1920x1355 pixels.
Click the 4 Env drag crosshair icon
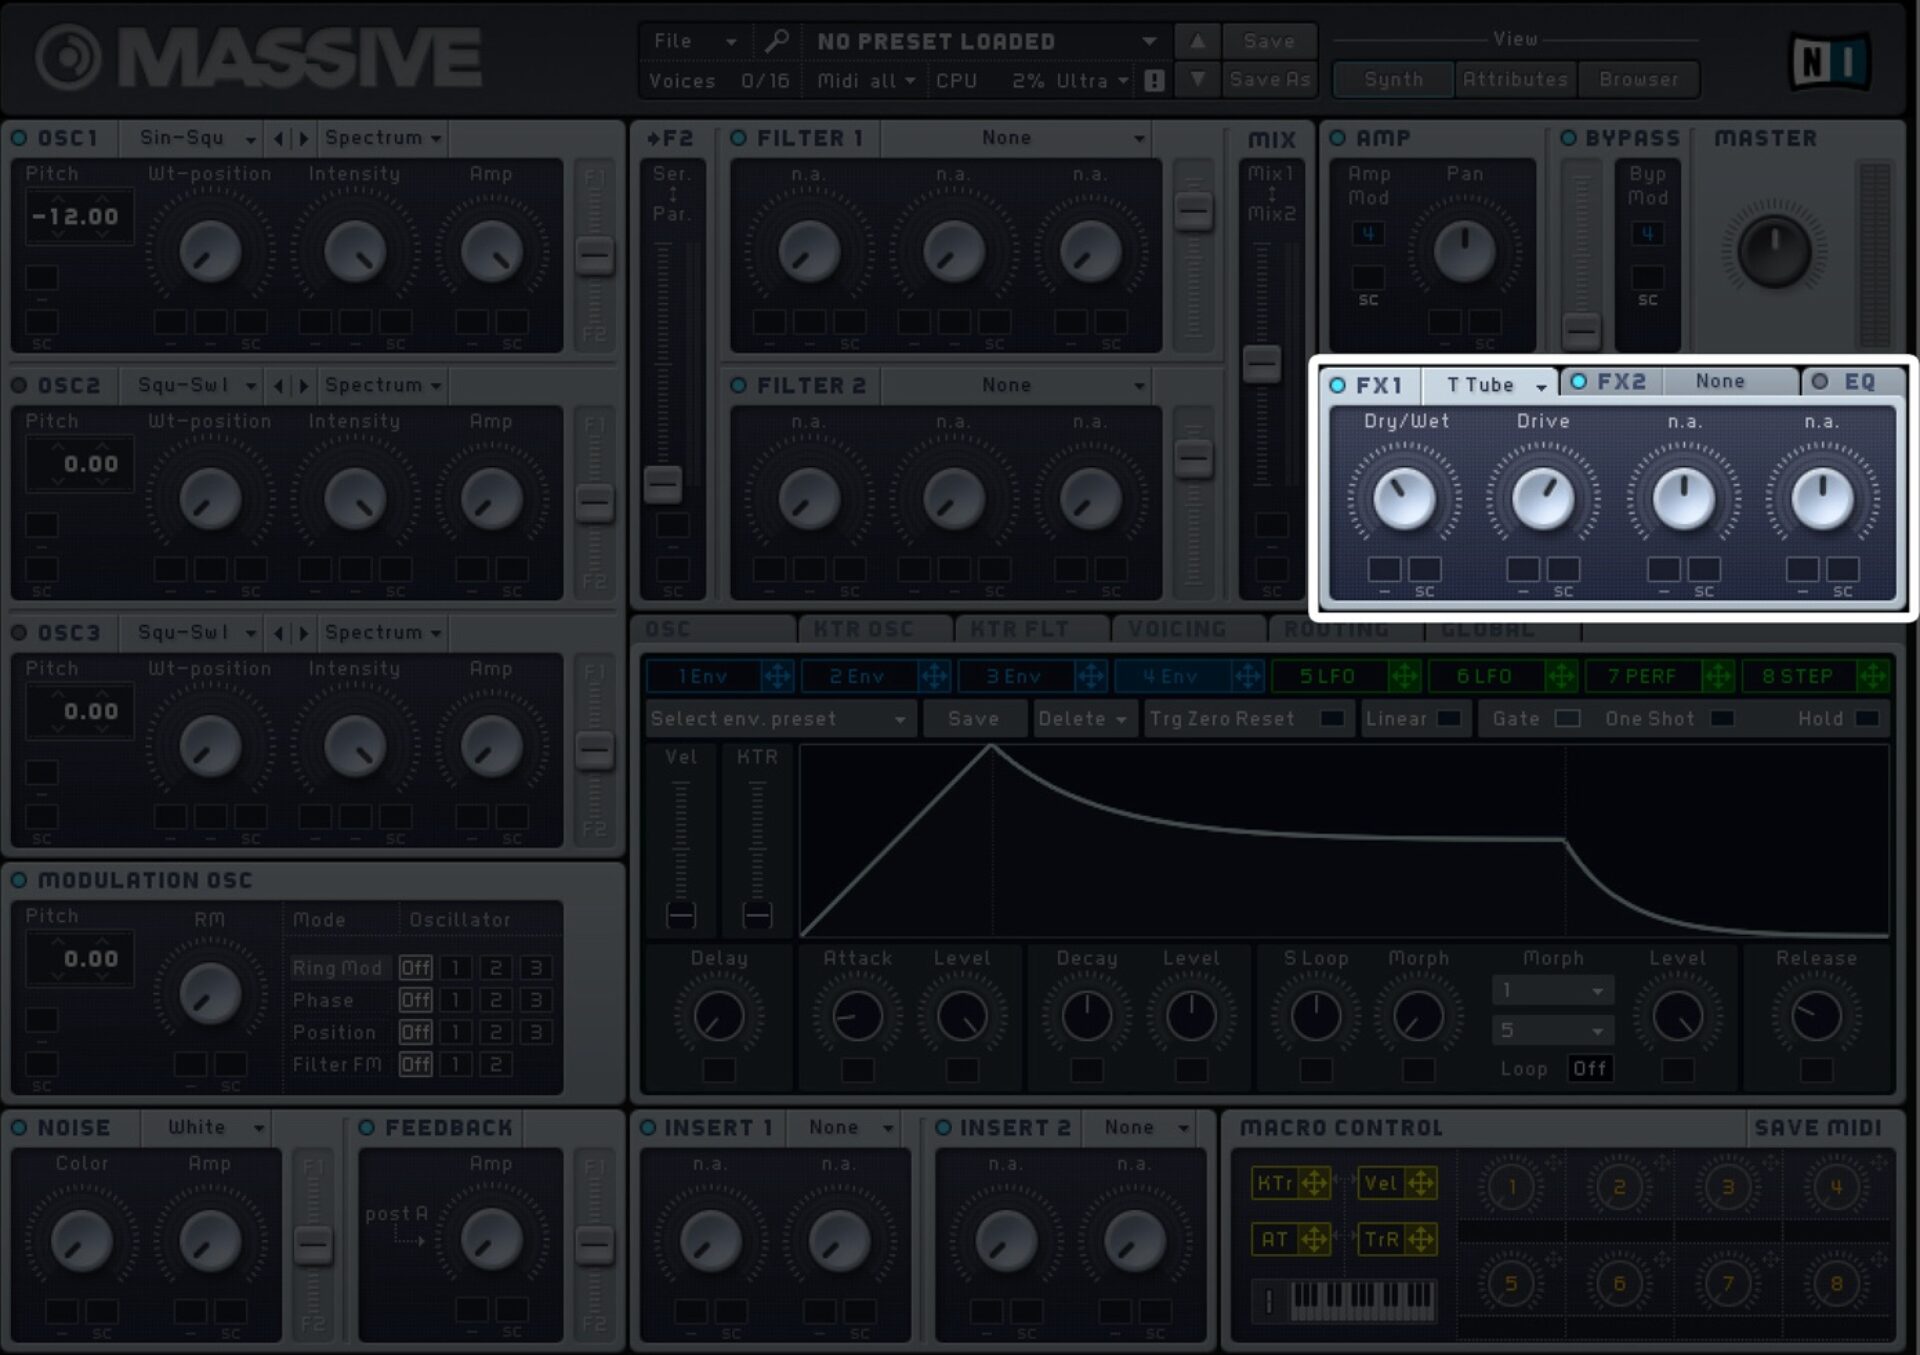1247,676
